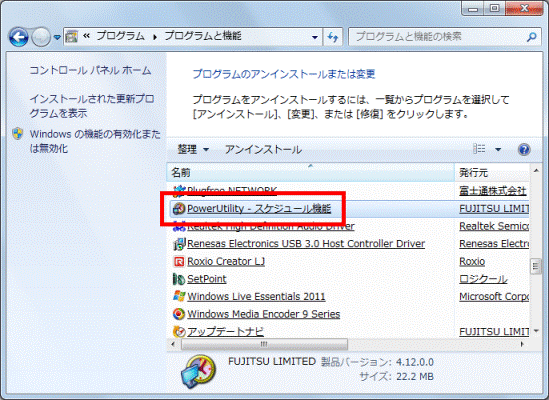Click the アップデートナビ program icon

pyautogui.click(x=179, y=331)
